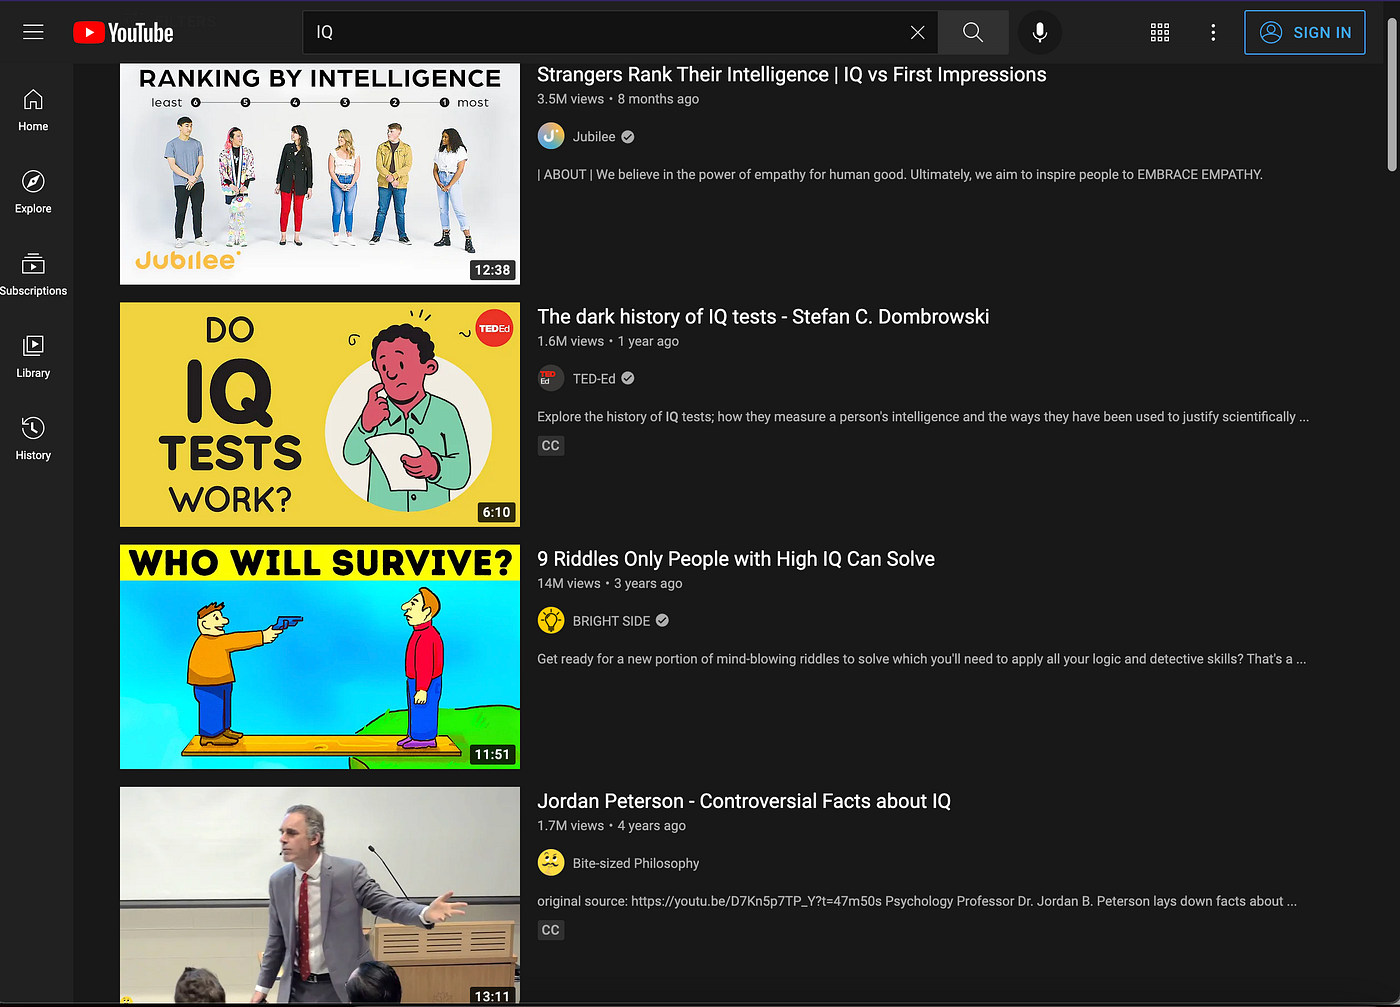Click CC badge under Jordan Peterson video
This screenshot has width=1400, height=1007.
point(551,930)
